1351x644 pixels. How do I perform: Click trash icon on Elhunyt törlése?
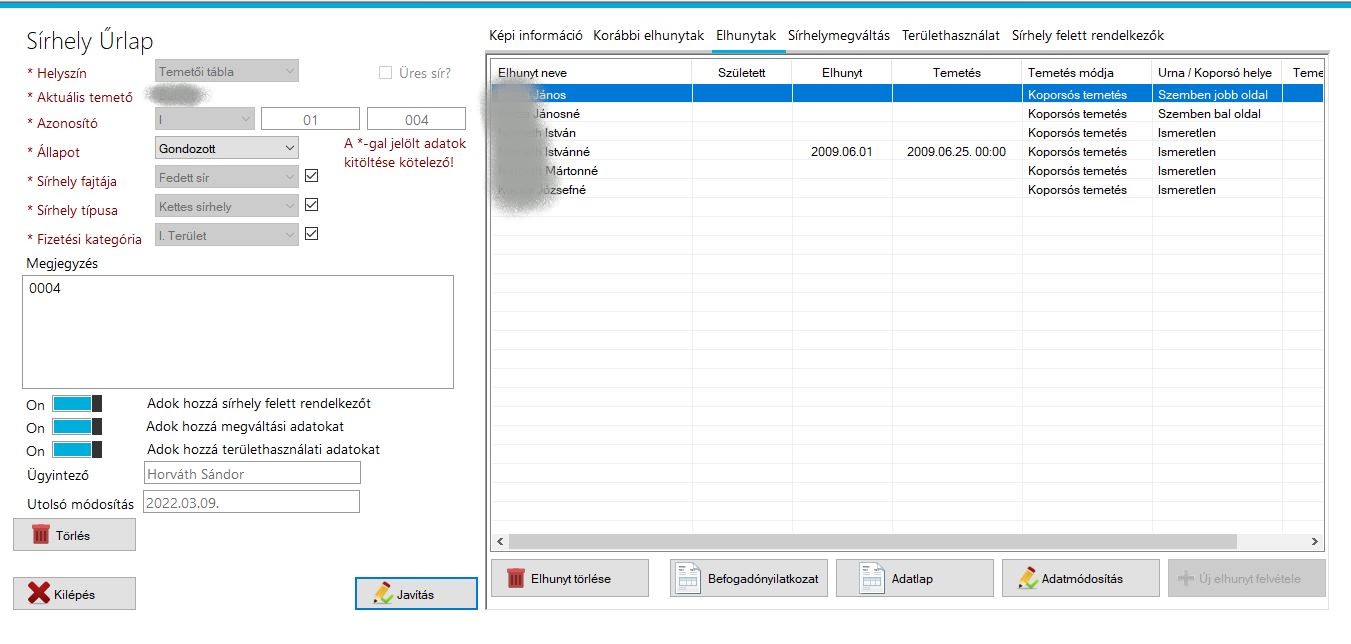(515, 578)
